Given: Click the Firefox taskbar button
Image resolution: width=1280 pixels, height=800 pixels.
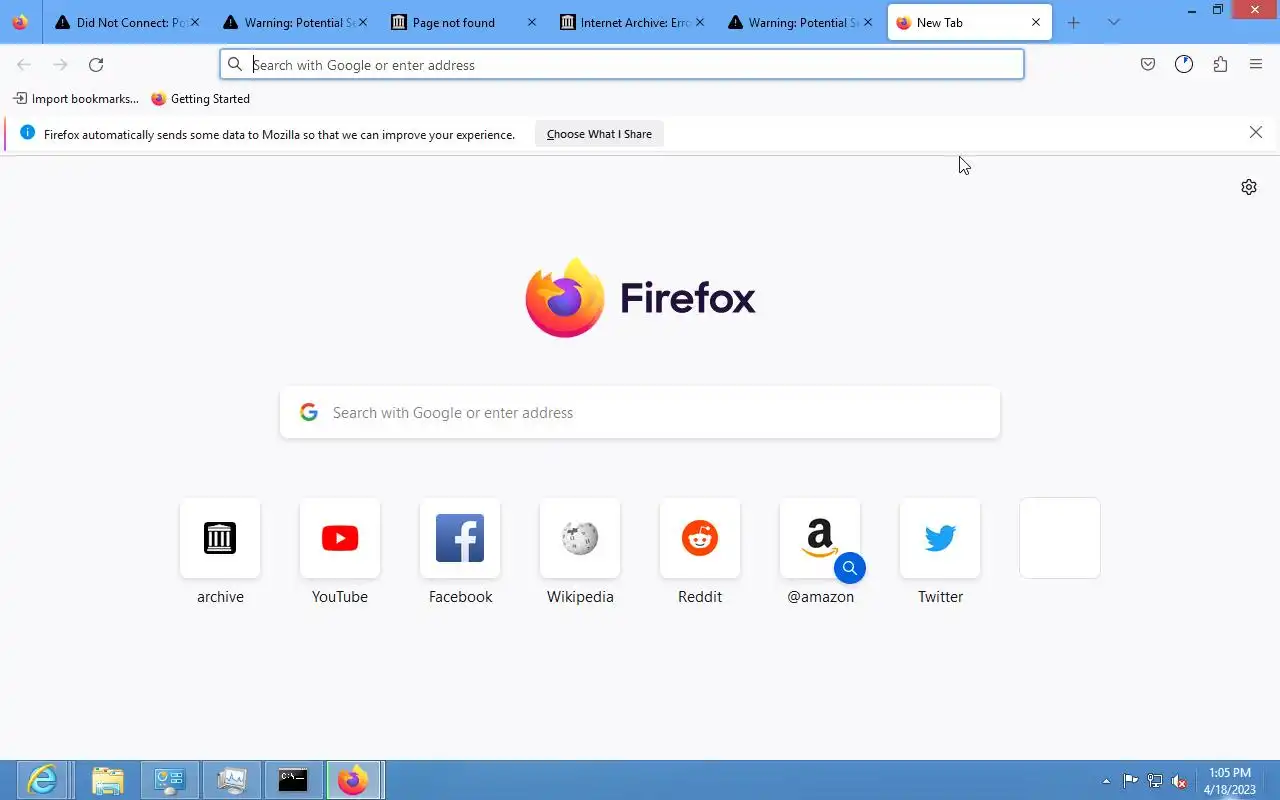Looking at the screenshot, I should click(352, 780).
